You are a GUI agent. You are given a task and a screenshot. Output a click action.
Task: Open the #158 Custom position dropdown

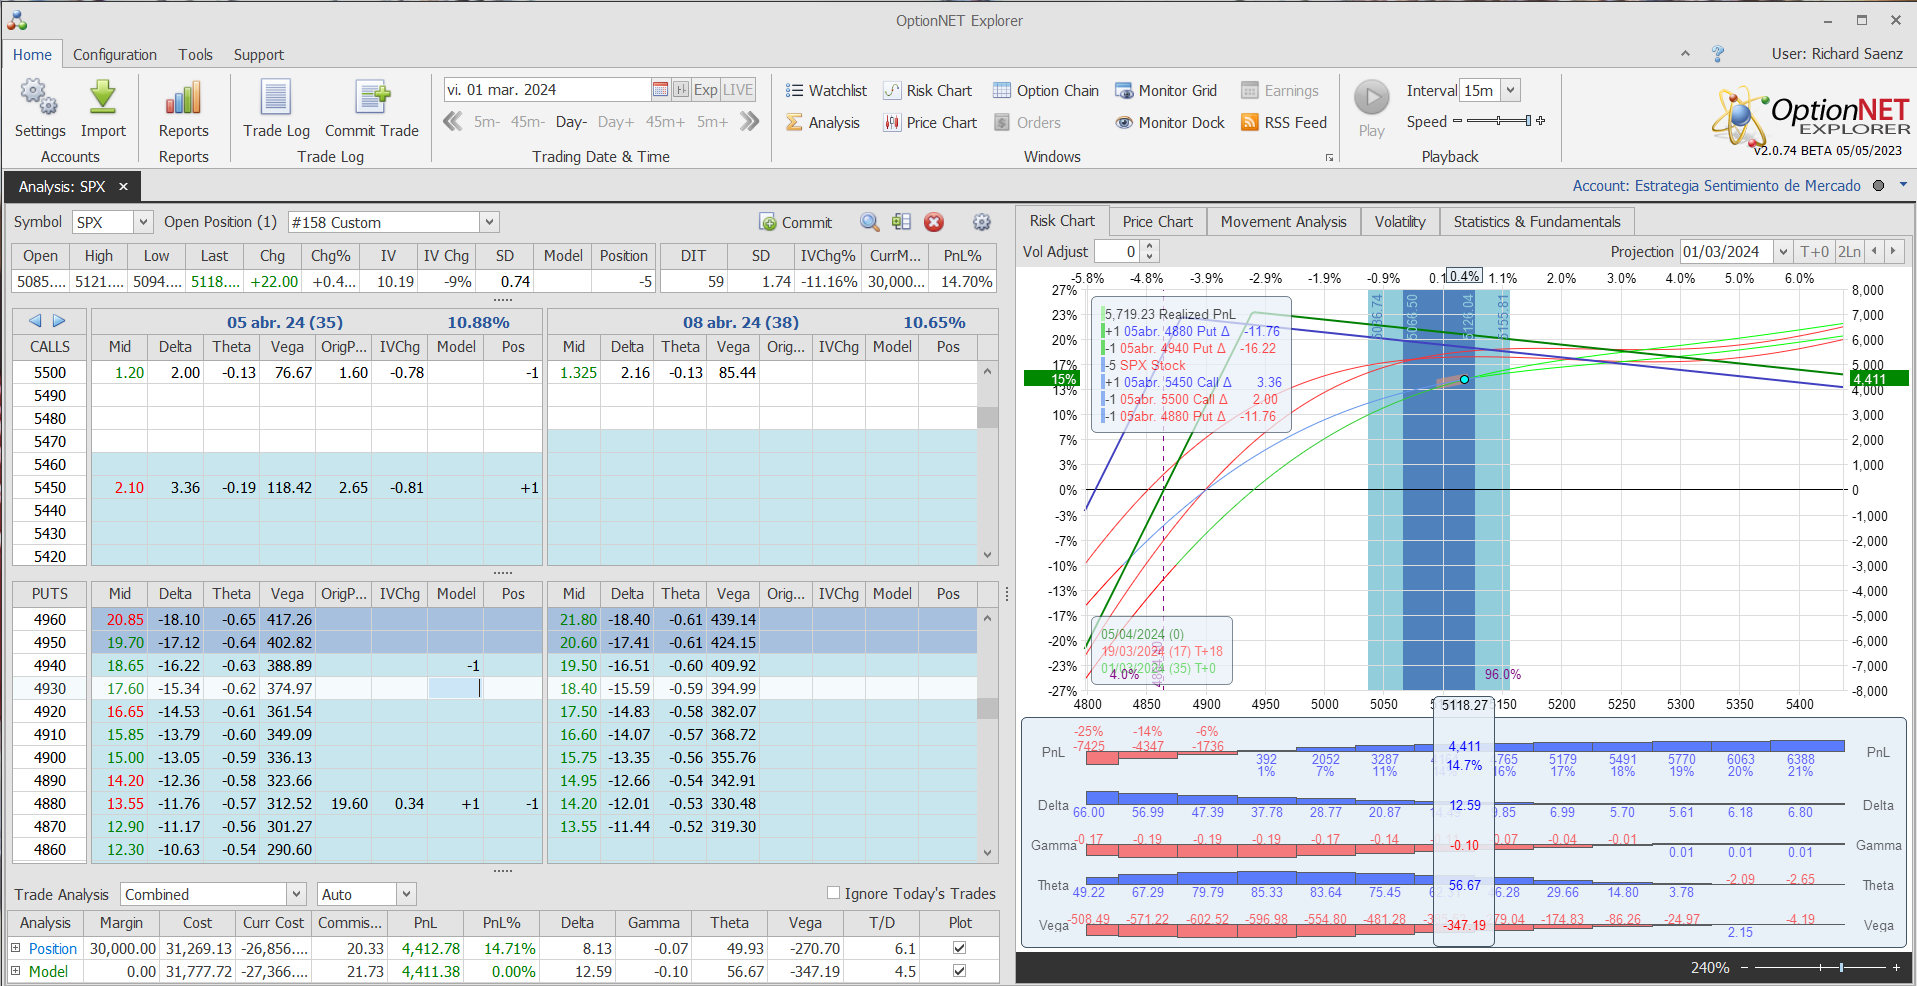[489, 222]
